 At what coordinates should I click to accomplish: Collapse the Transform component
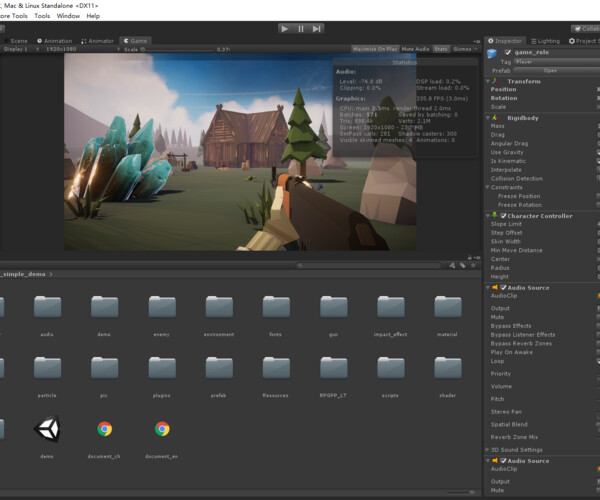(488, 81)
